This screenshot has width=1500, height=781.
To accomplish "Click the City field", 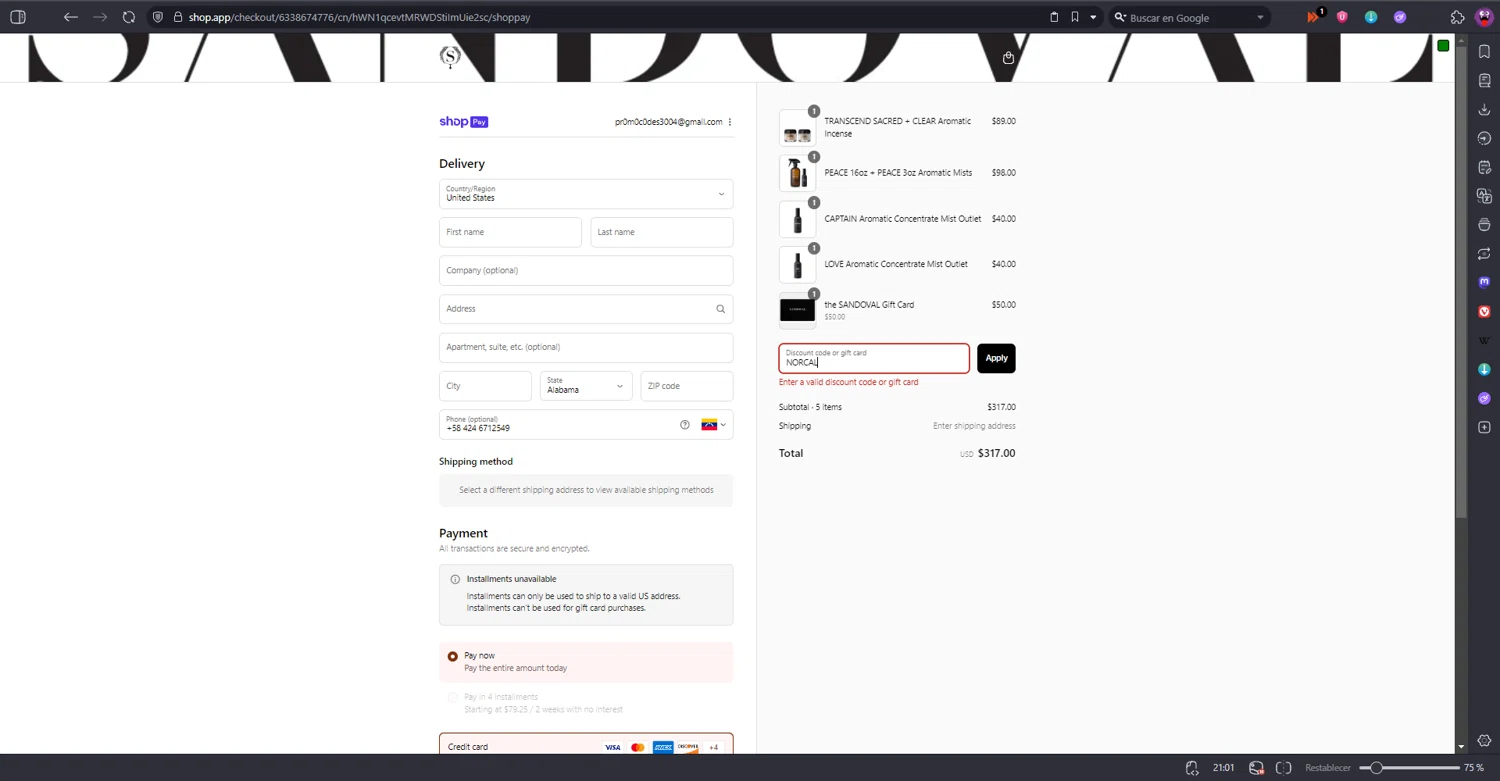I will [x=485, y=386].
